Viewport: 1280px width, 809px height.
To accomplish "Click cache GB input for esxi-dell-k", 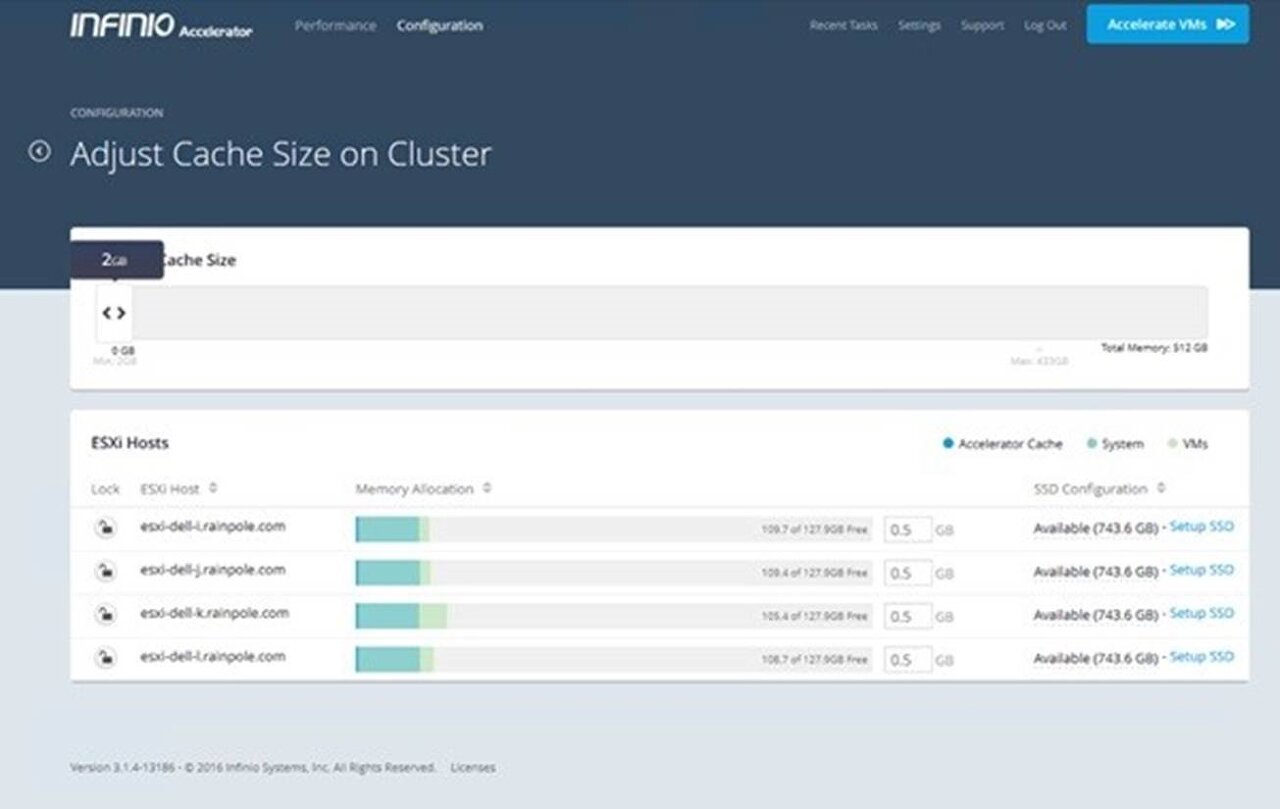I will [908, 616].
